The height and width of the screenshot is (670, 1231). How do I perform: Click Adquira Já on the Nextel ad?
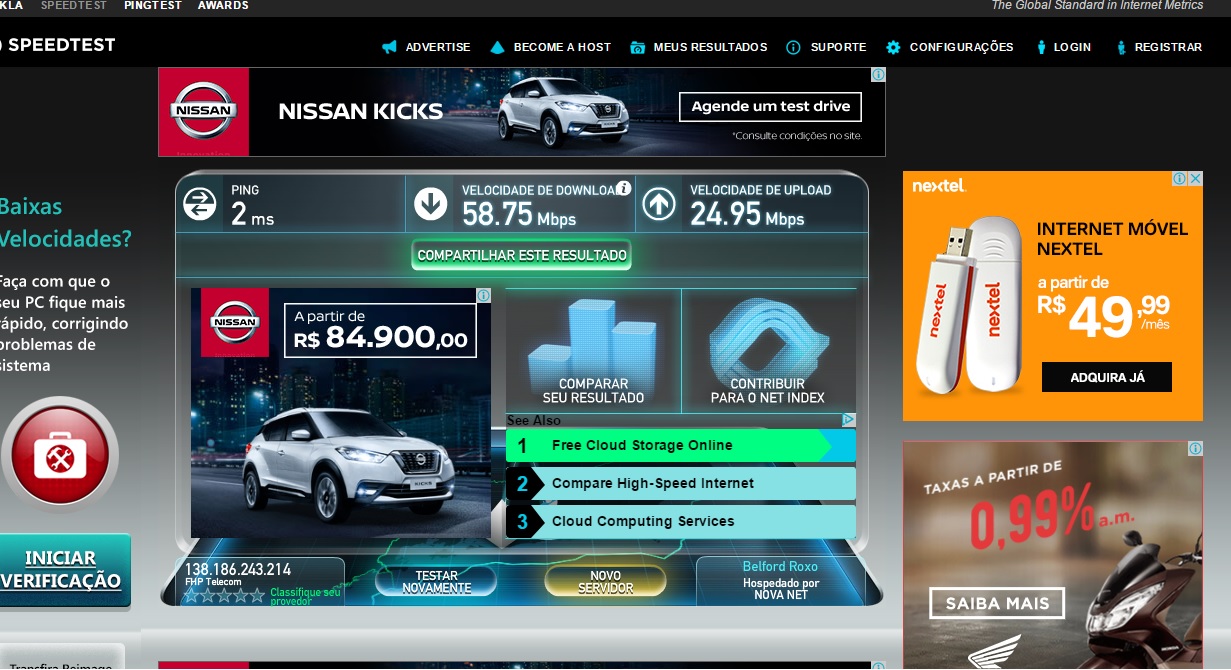1106,378
